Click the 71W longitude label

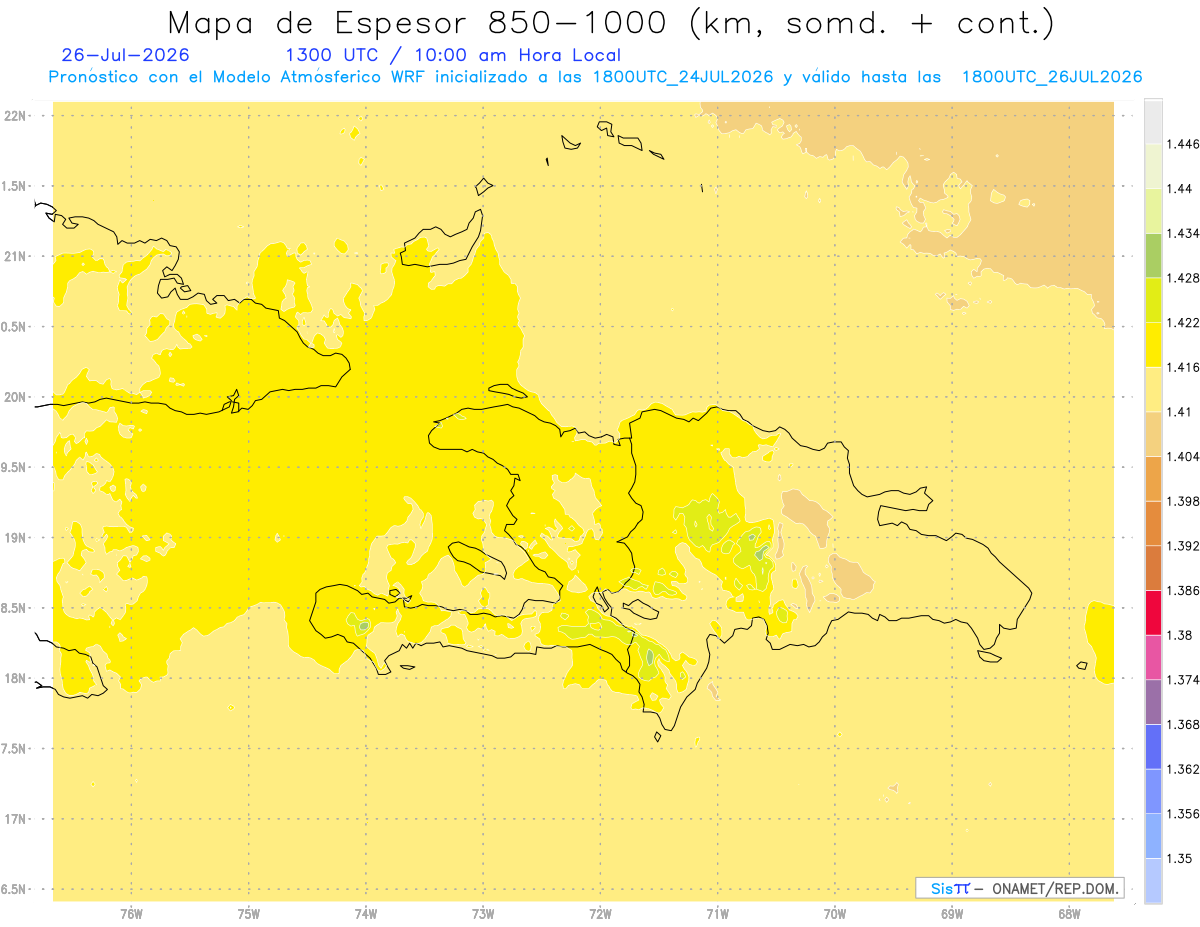click(x=717, y=914)
